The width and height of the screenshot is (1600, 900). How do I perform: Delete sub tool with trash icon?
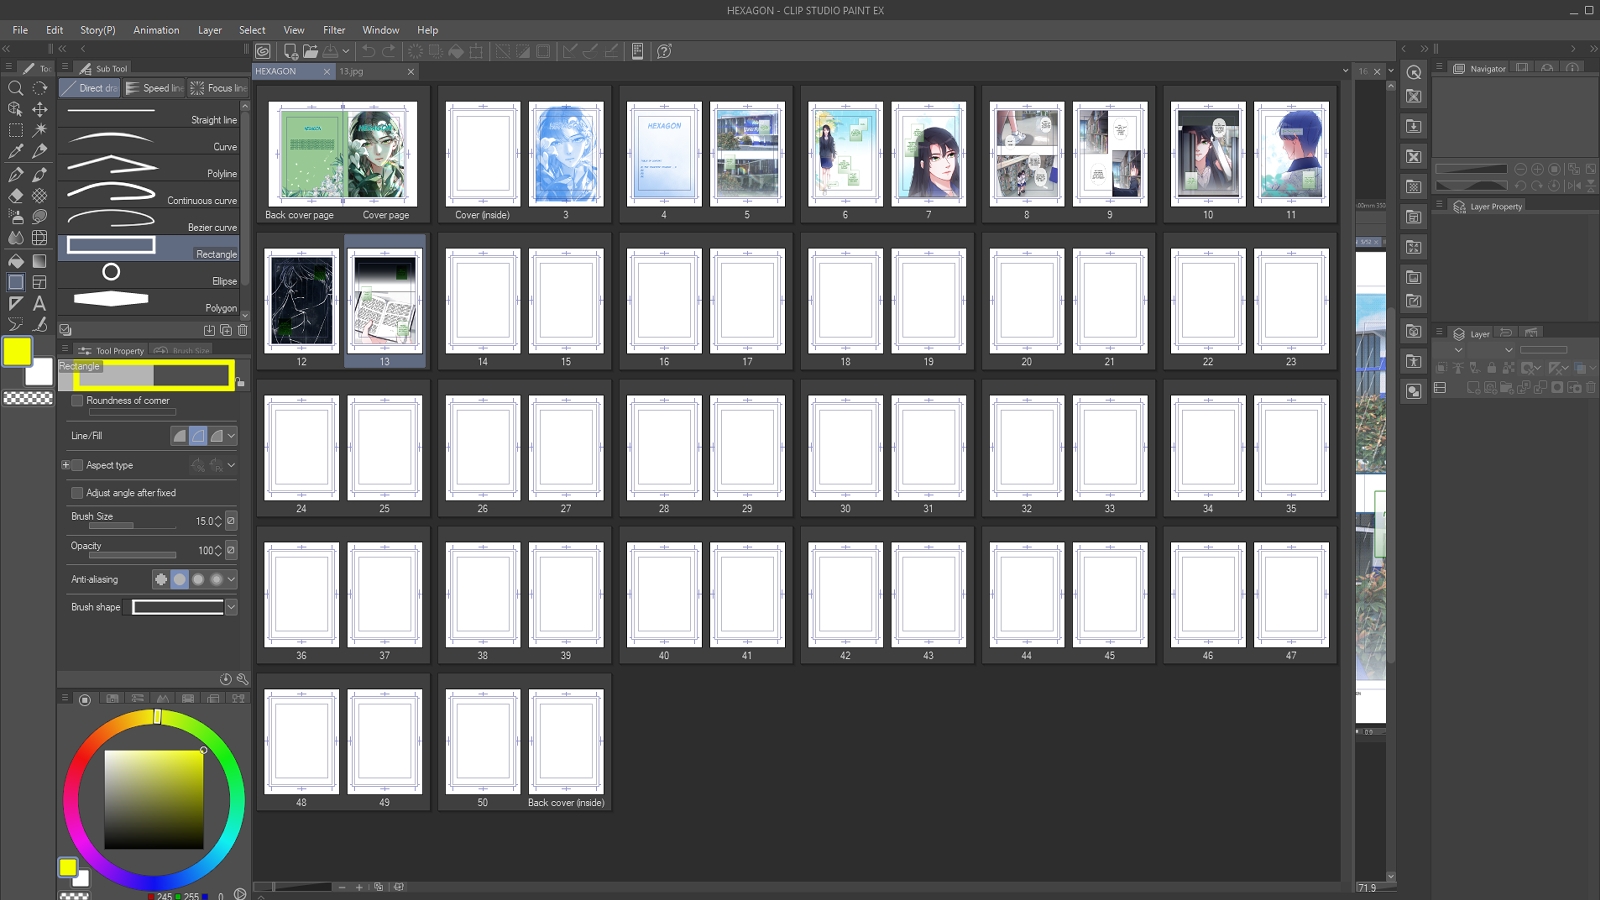coord(242,330)
